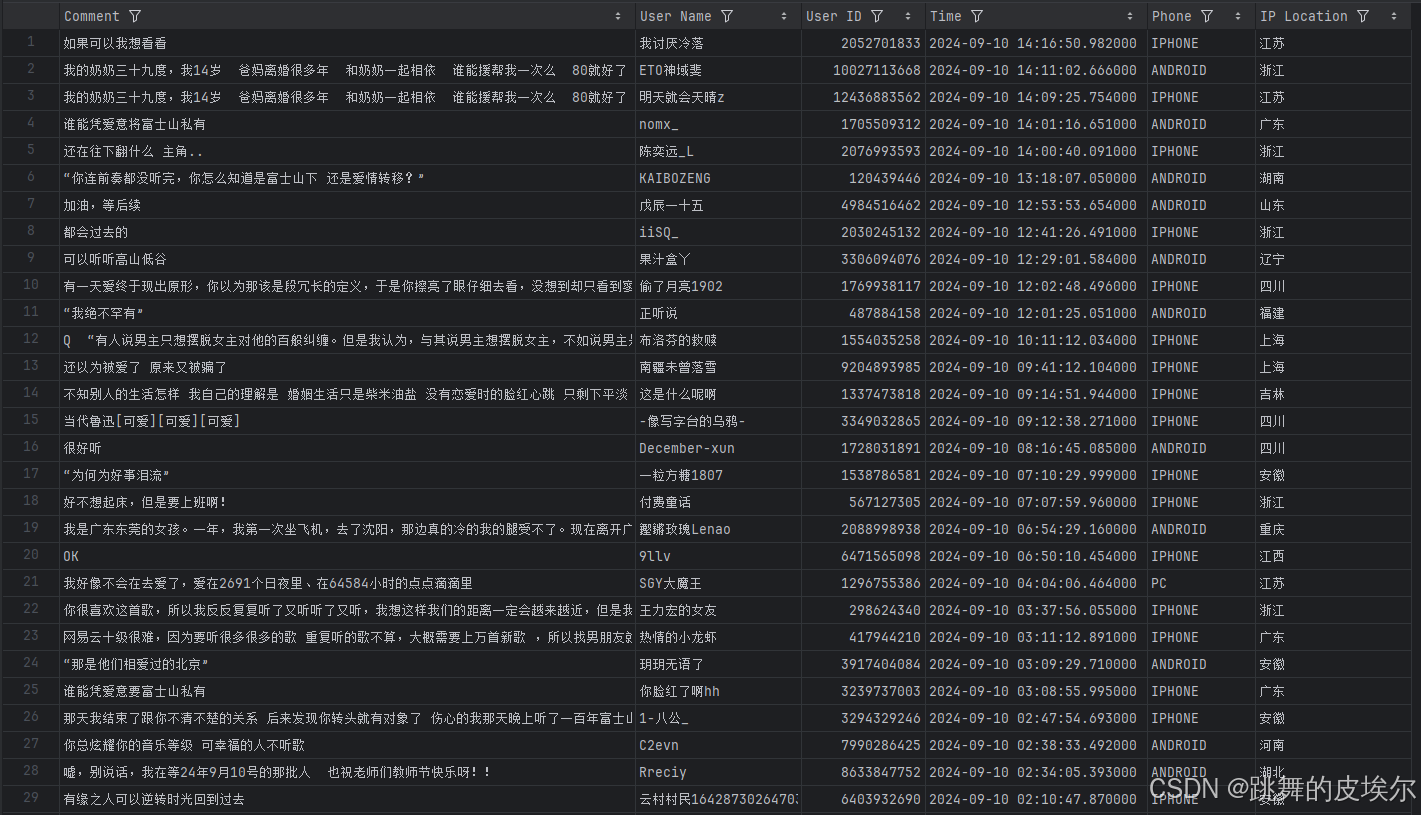
Task: Click comment cell 'OK' in row 20
Action: [347, 556]
